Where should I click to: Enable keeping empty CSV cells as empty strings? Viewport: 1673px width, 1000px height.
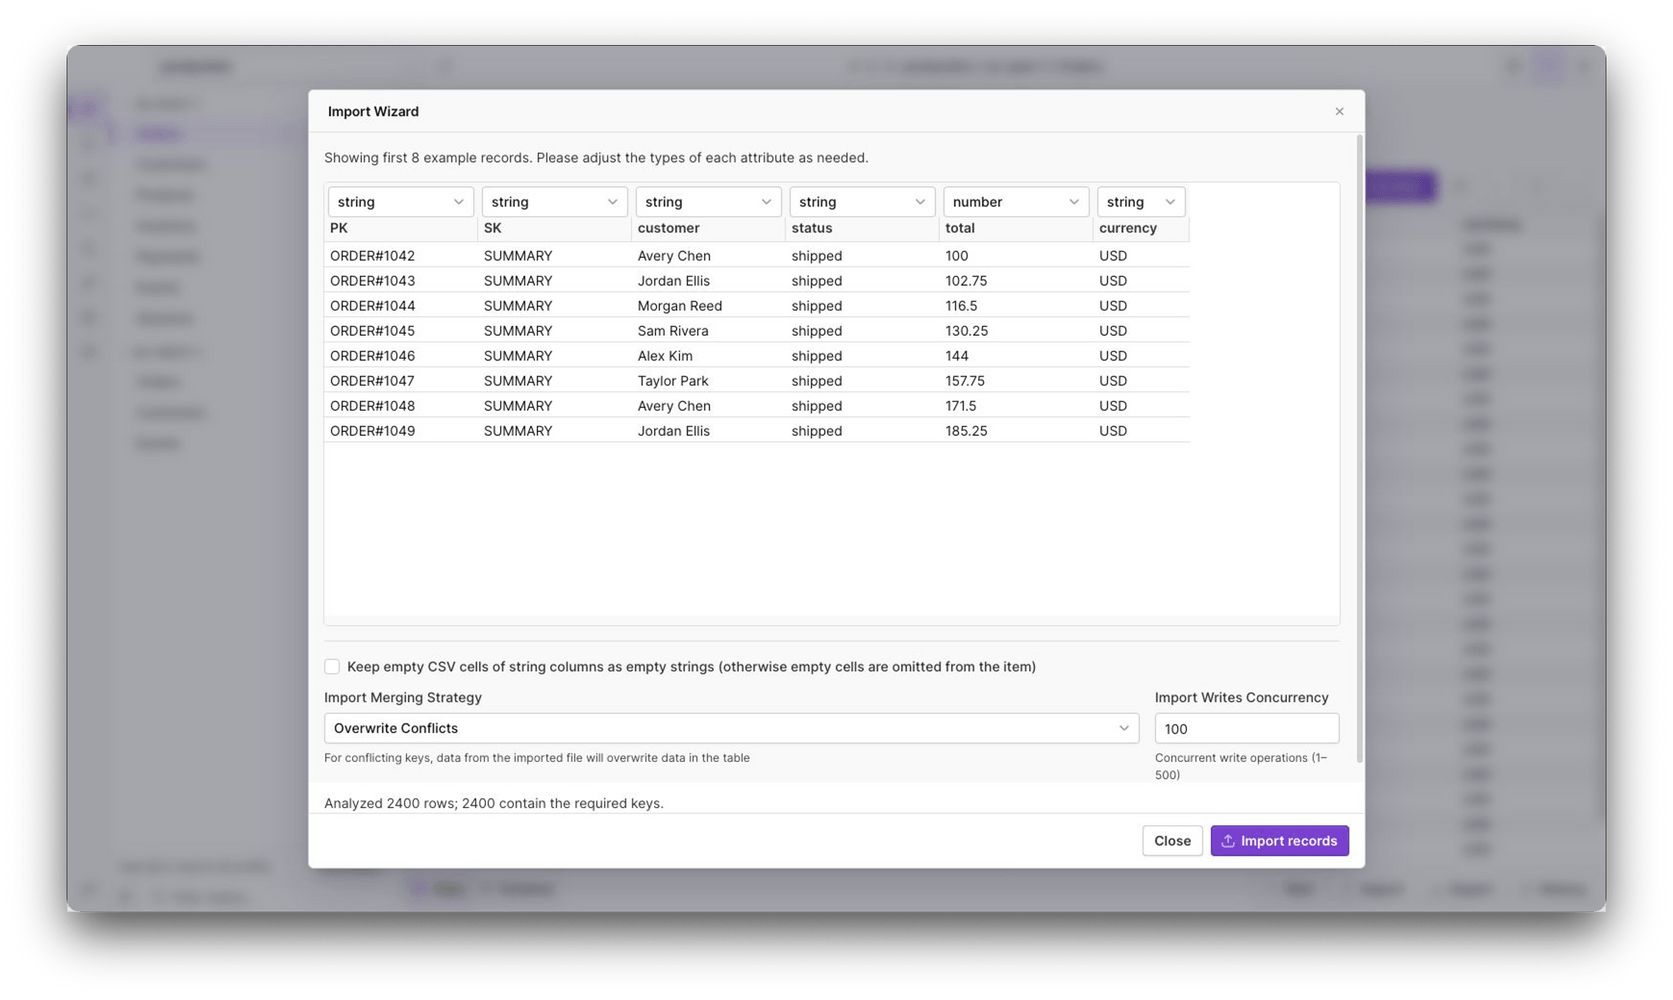tap(332, 666)
